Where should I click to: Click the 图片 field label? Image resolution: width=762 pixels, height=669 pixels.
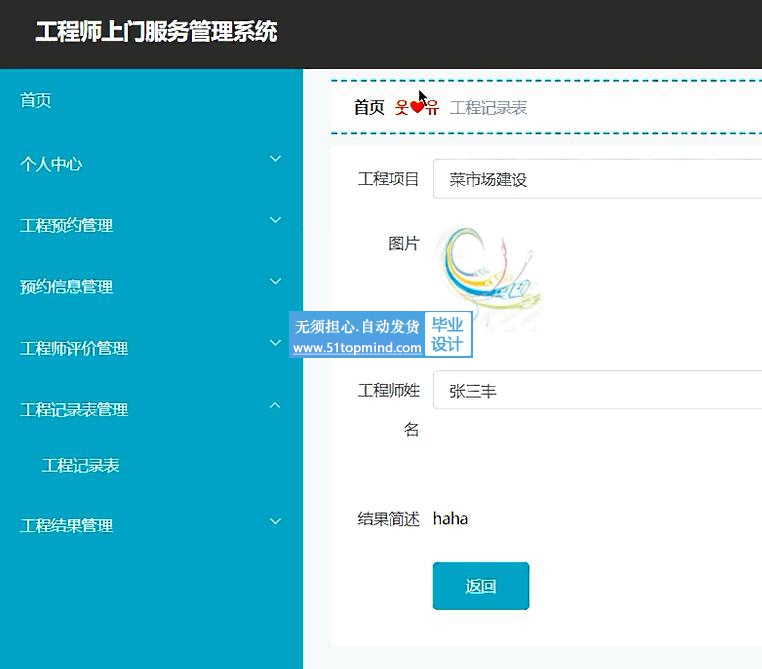pyautogui.click(x=404, y=243)
